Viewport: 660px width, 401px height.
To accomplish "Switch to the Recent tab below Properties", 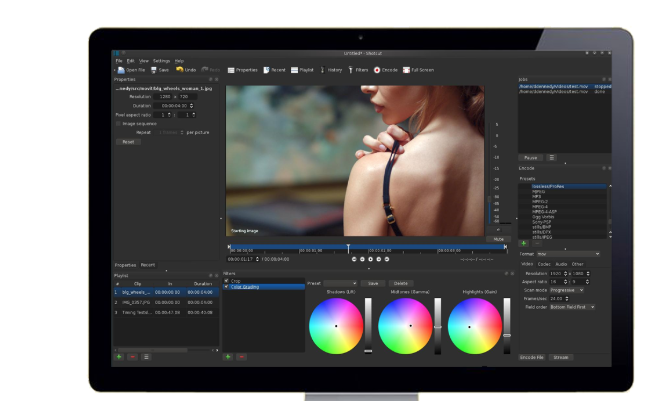I will (148, 265).
